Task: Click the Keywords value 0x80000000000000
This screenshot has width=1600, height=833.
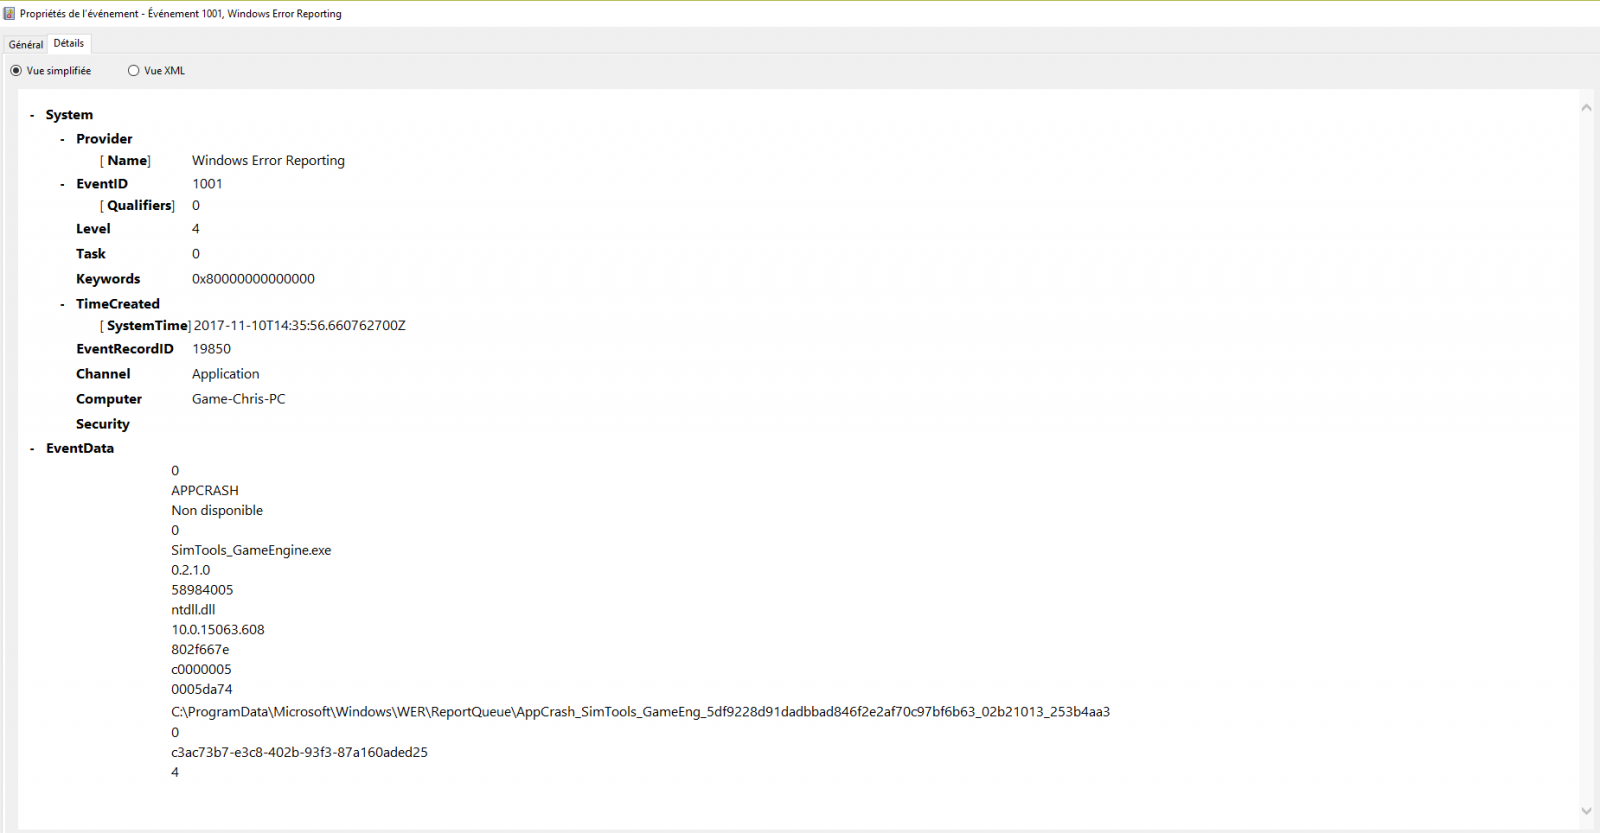Action: point(253,279)
